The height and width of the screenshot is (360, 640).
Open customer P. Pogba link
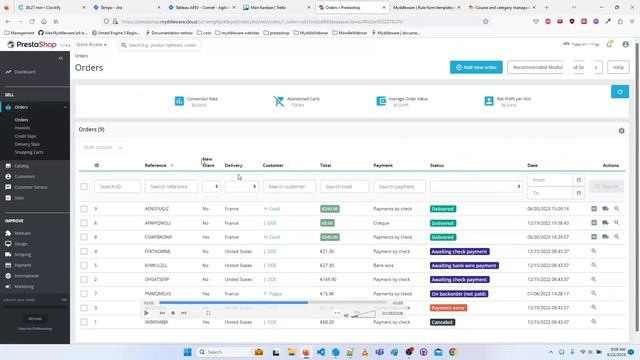pyautogui.click(x=273, y=294)
